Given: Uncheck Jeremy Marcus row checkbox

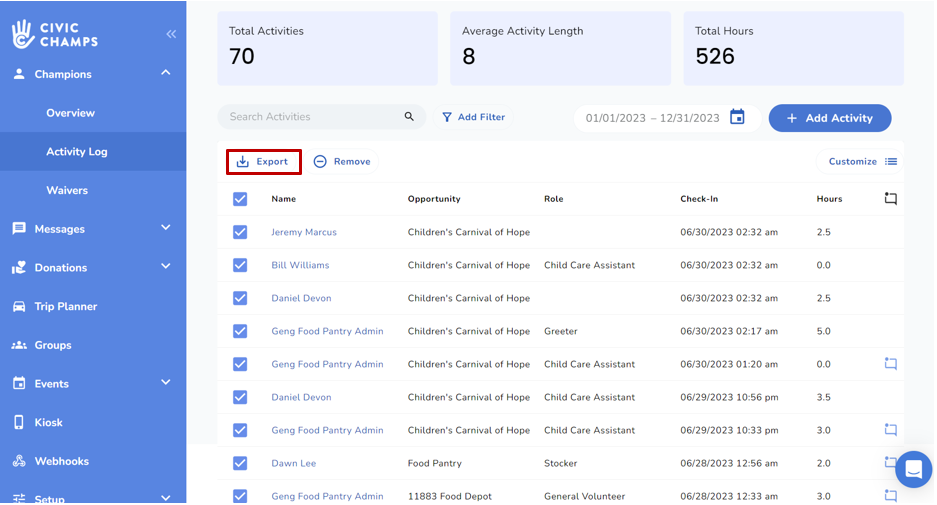Looking at the screenshot, I should coord(240,232).
